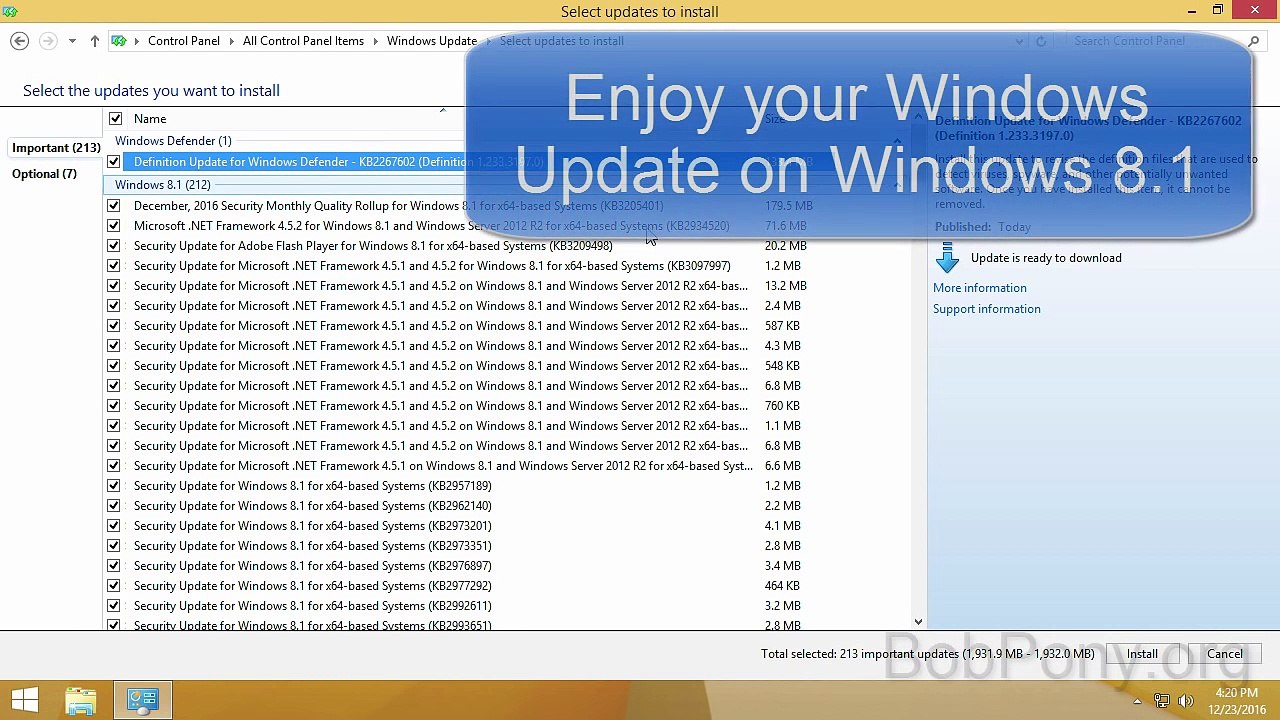This screenshot has width=1280, height=720.
Task: Navigate to Control Panel breadcrumb
Action: 184,41
